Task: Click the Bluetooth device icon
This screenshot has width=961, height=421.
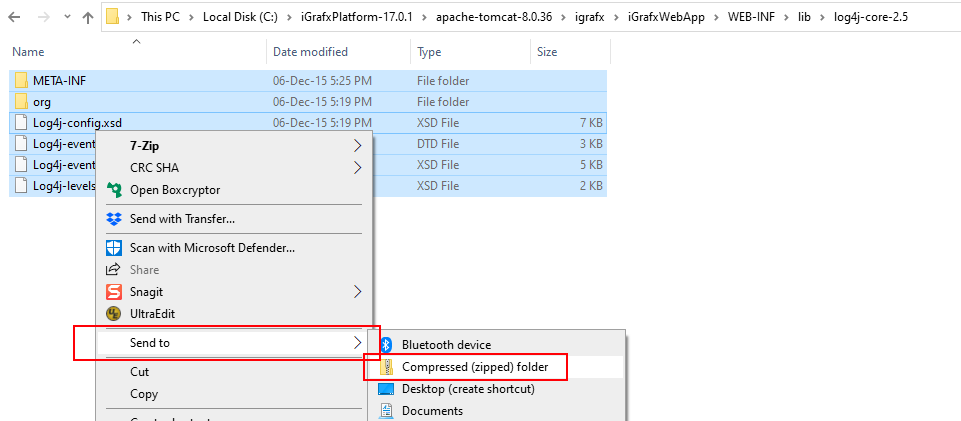Action: pos(386,345)
